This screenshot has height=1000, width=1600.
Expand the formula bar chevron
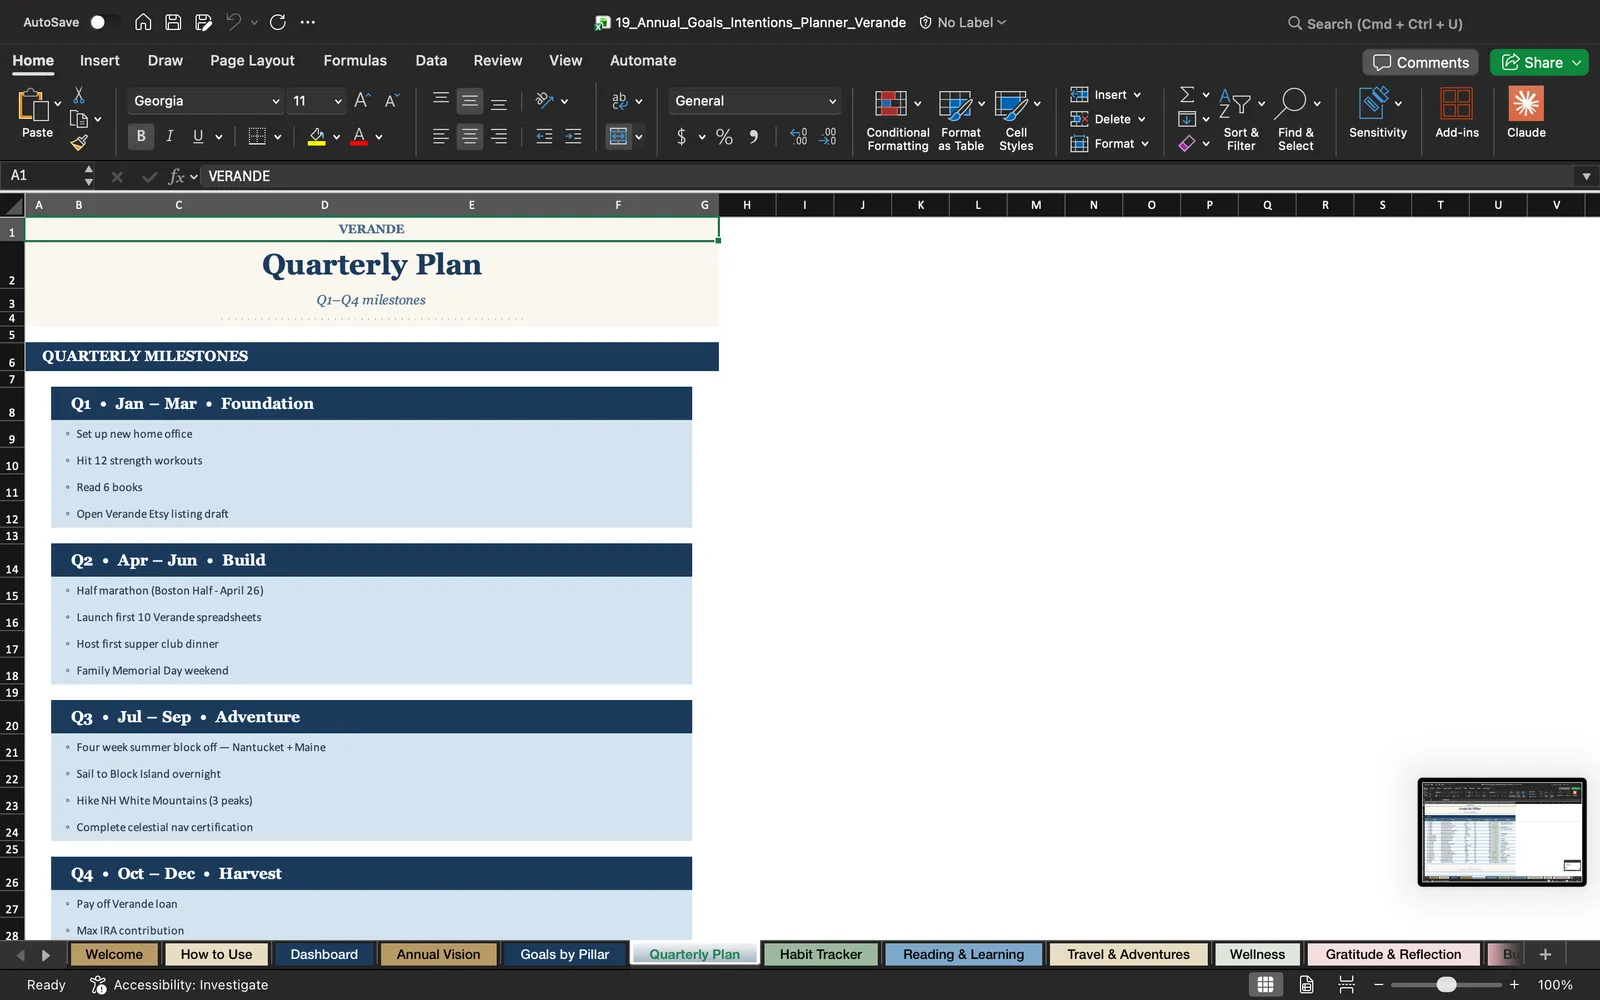click(x=1586, y=176)
